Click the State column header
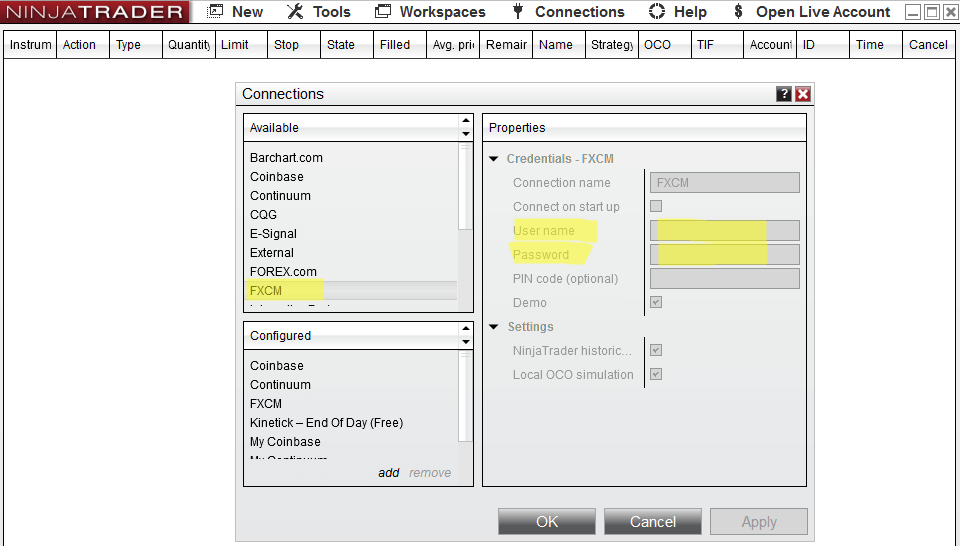Screen dimensions: 960x546 click(347, 45)
